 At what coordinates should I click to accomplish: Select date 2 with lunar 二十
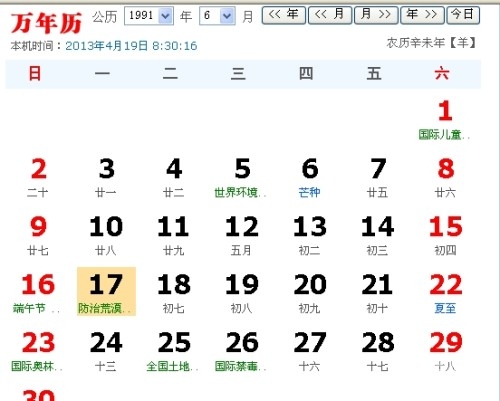click(38, 178)
